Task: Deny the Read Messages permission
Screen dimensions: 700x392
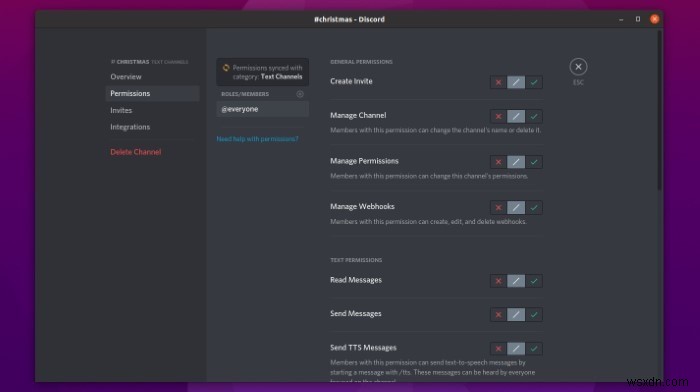Action: click(x=498, y=281)
